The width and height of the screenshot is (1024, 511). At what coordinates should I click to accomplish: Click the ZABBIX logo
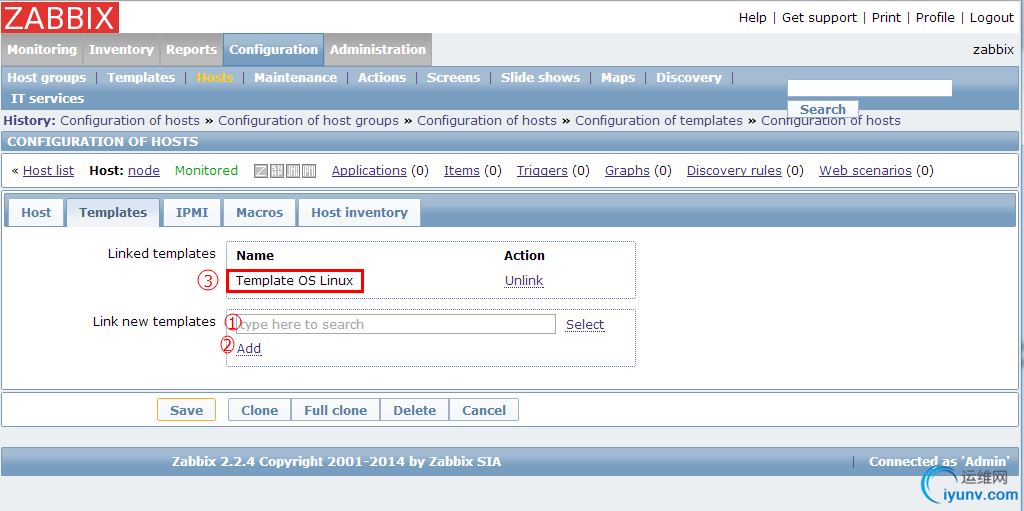click(x=60, y=18)
